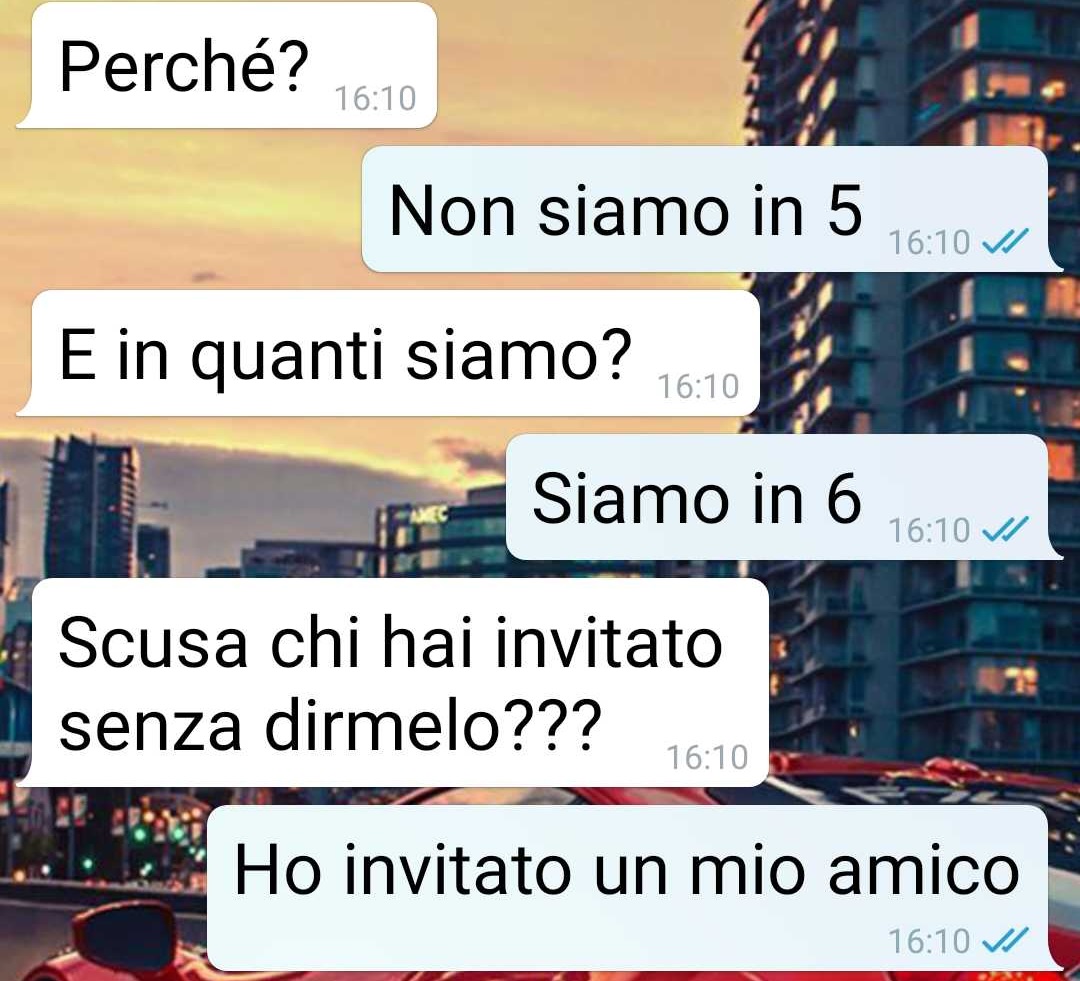Click the number 6 in 'Siamo in 6'
This screenshot has width=1080, height=981.
844,498
